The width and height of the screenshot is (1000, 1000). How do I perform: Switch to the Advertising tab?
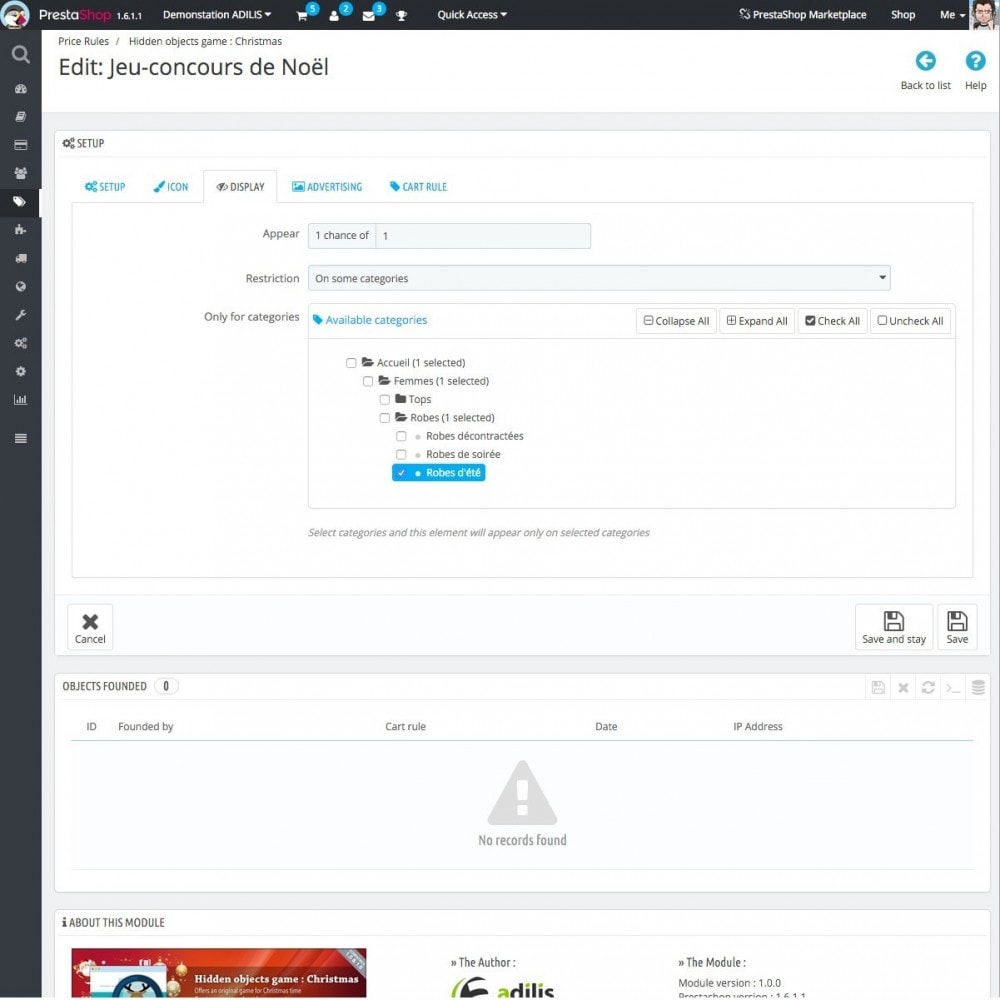[x=327, y=187]
